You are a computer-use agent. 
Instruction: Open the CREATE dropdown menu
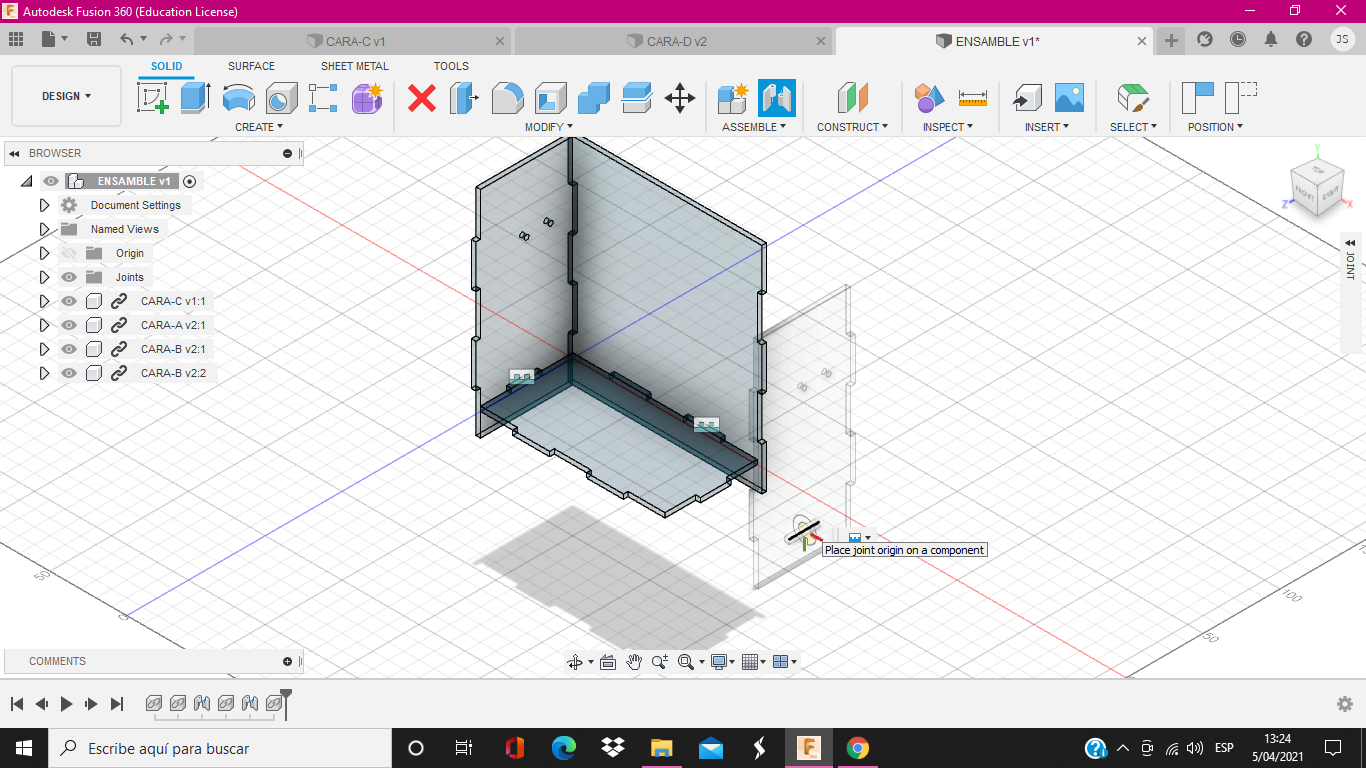coord(259,127)
